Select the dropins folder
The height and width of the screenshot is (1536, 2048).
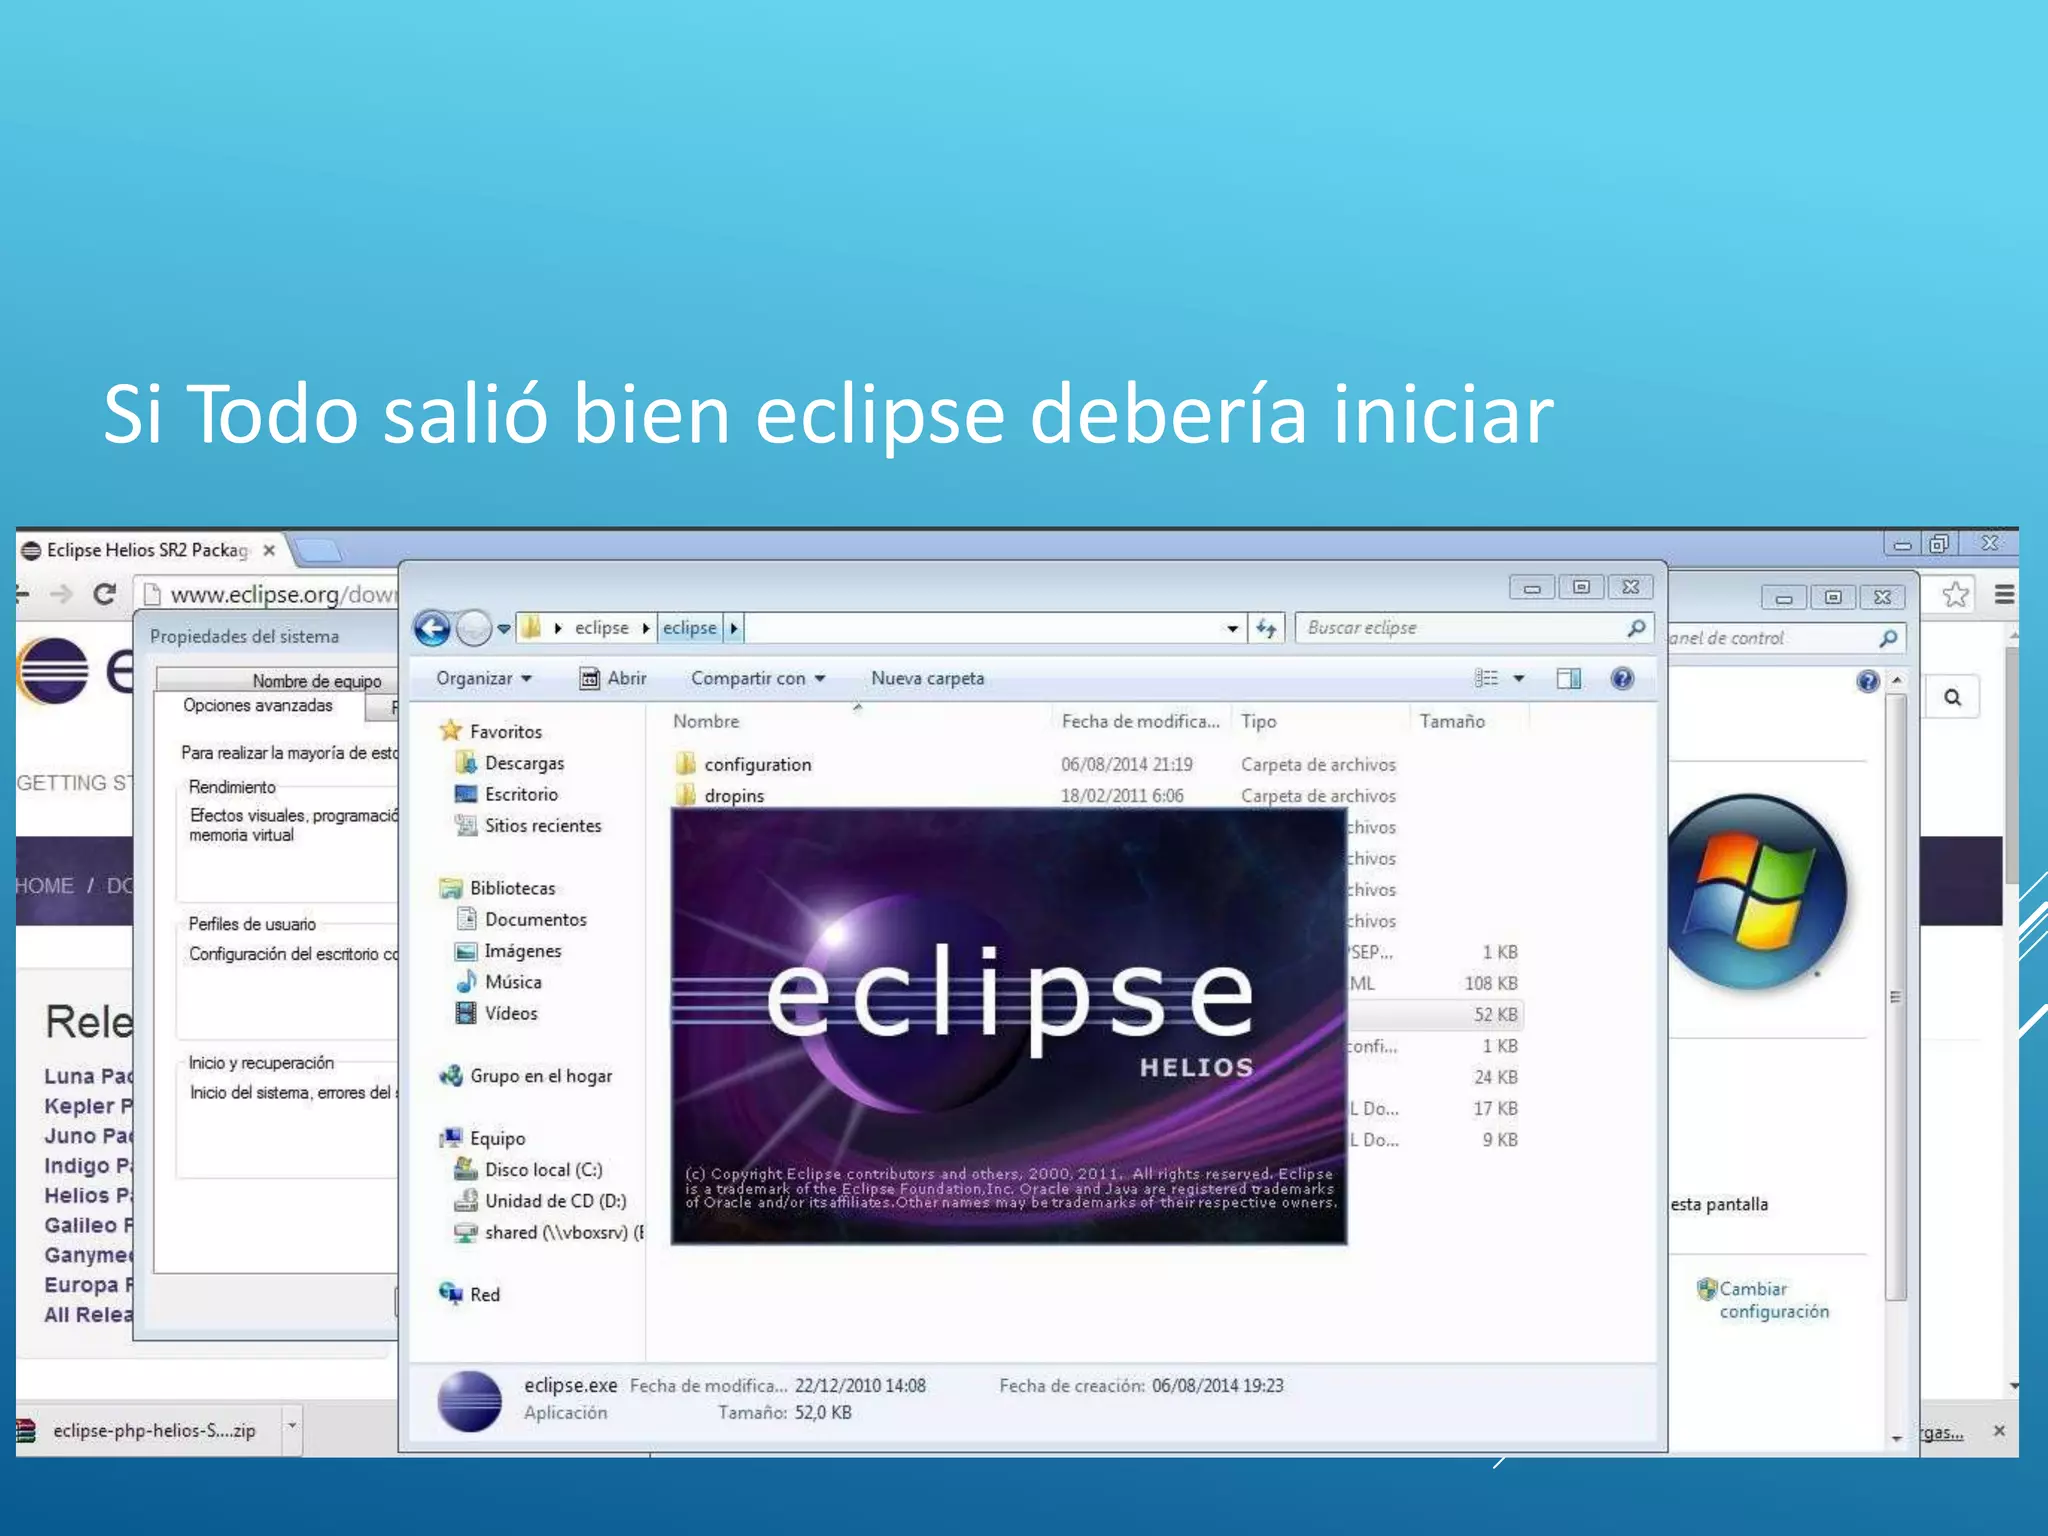721,795
